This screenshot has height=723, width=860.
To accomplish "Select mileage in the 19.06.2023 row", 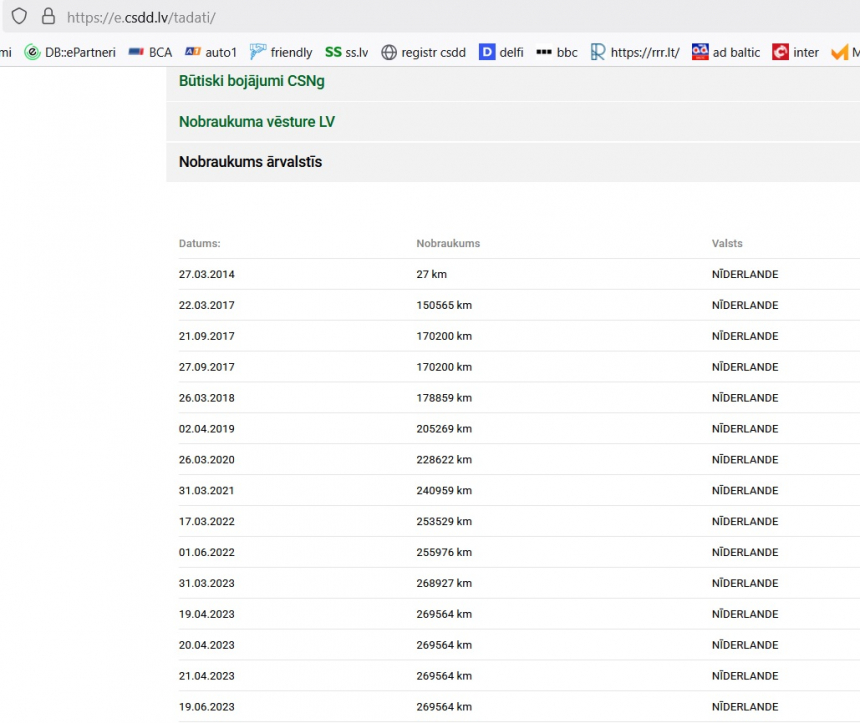I will tap(444, 707).
